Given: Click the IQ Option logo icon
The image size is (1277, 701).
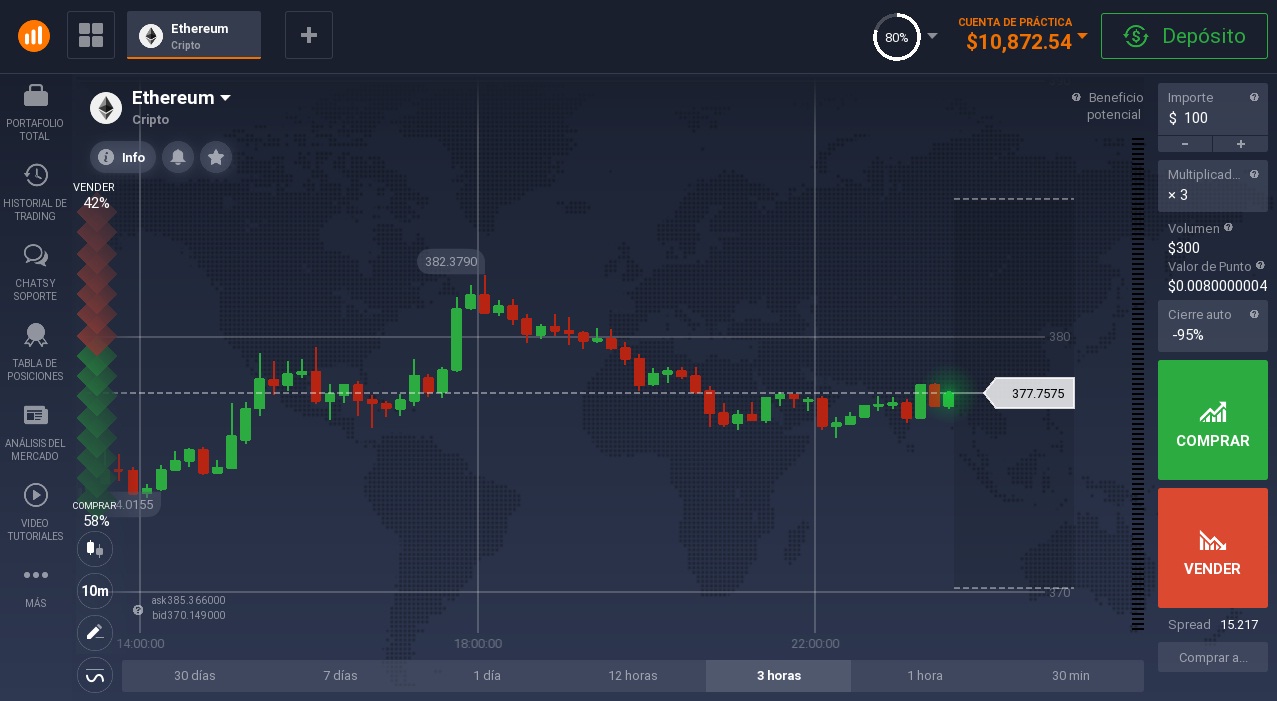Looking at the screenshot, I should (34, 36).
